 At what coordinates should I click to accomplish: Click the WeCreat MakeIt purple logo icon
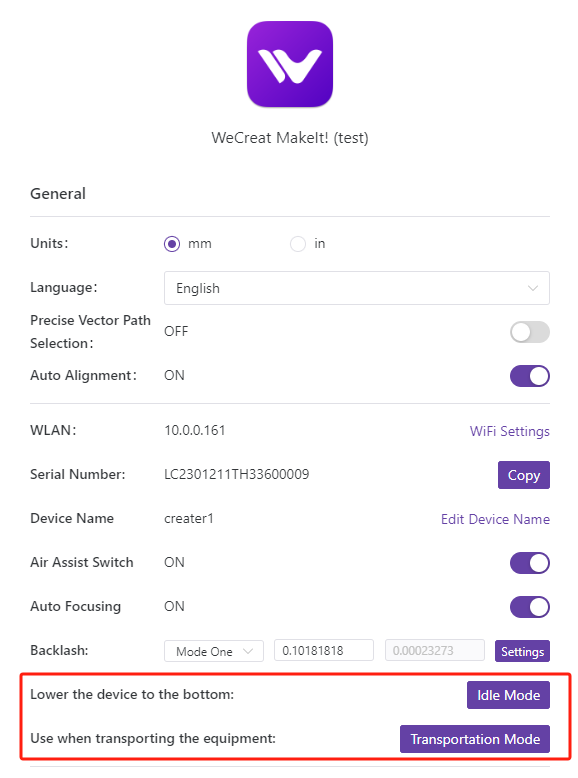pos(290,64)
